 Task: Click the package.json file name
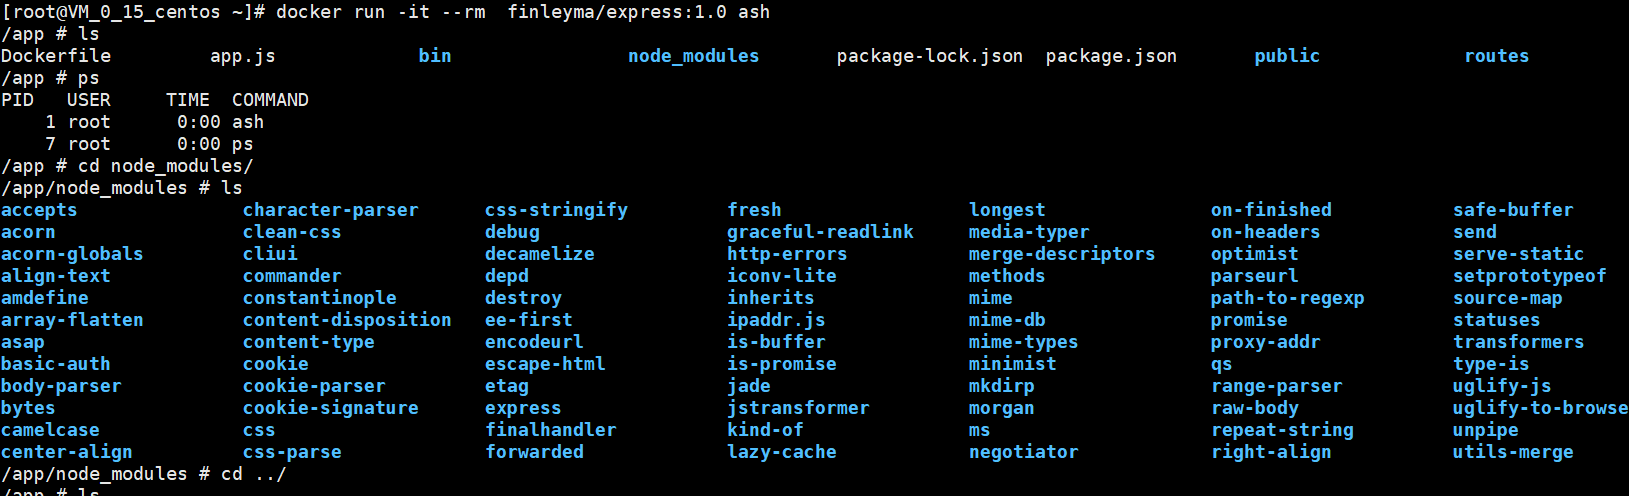point(1111,56)
